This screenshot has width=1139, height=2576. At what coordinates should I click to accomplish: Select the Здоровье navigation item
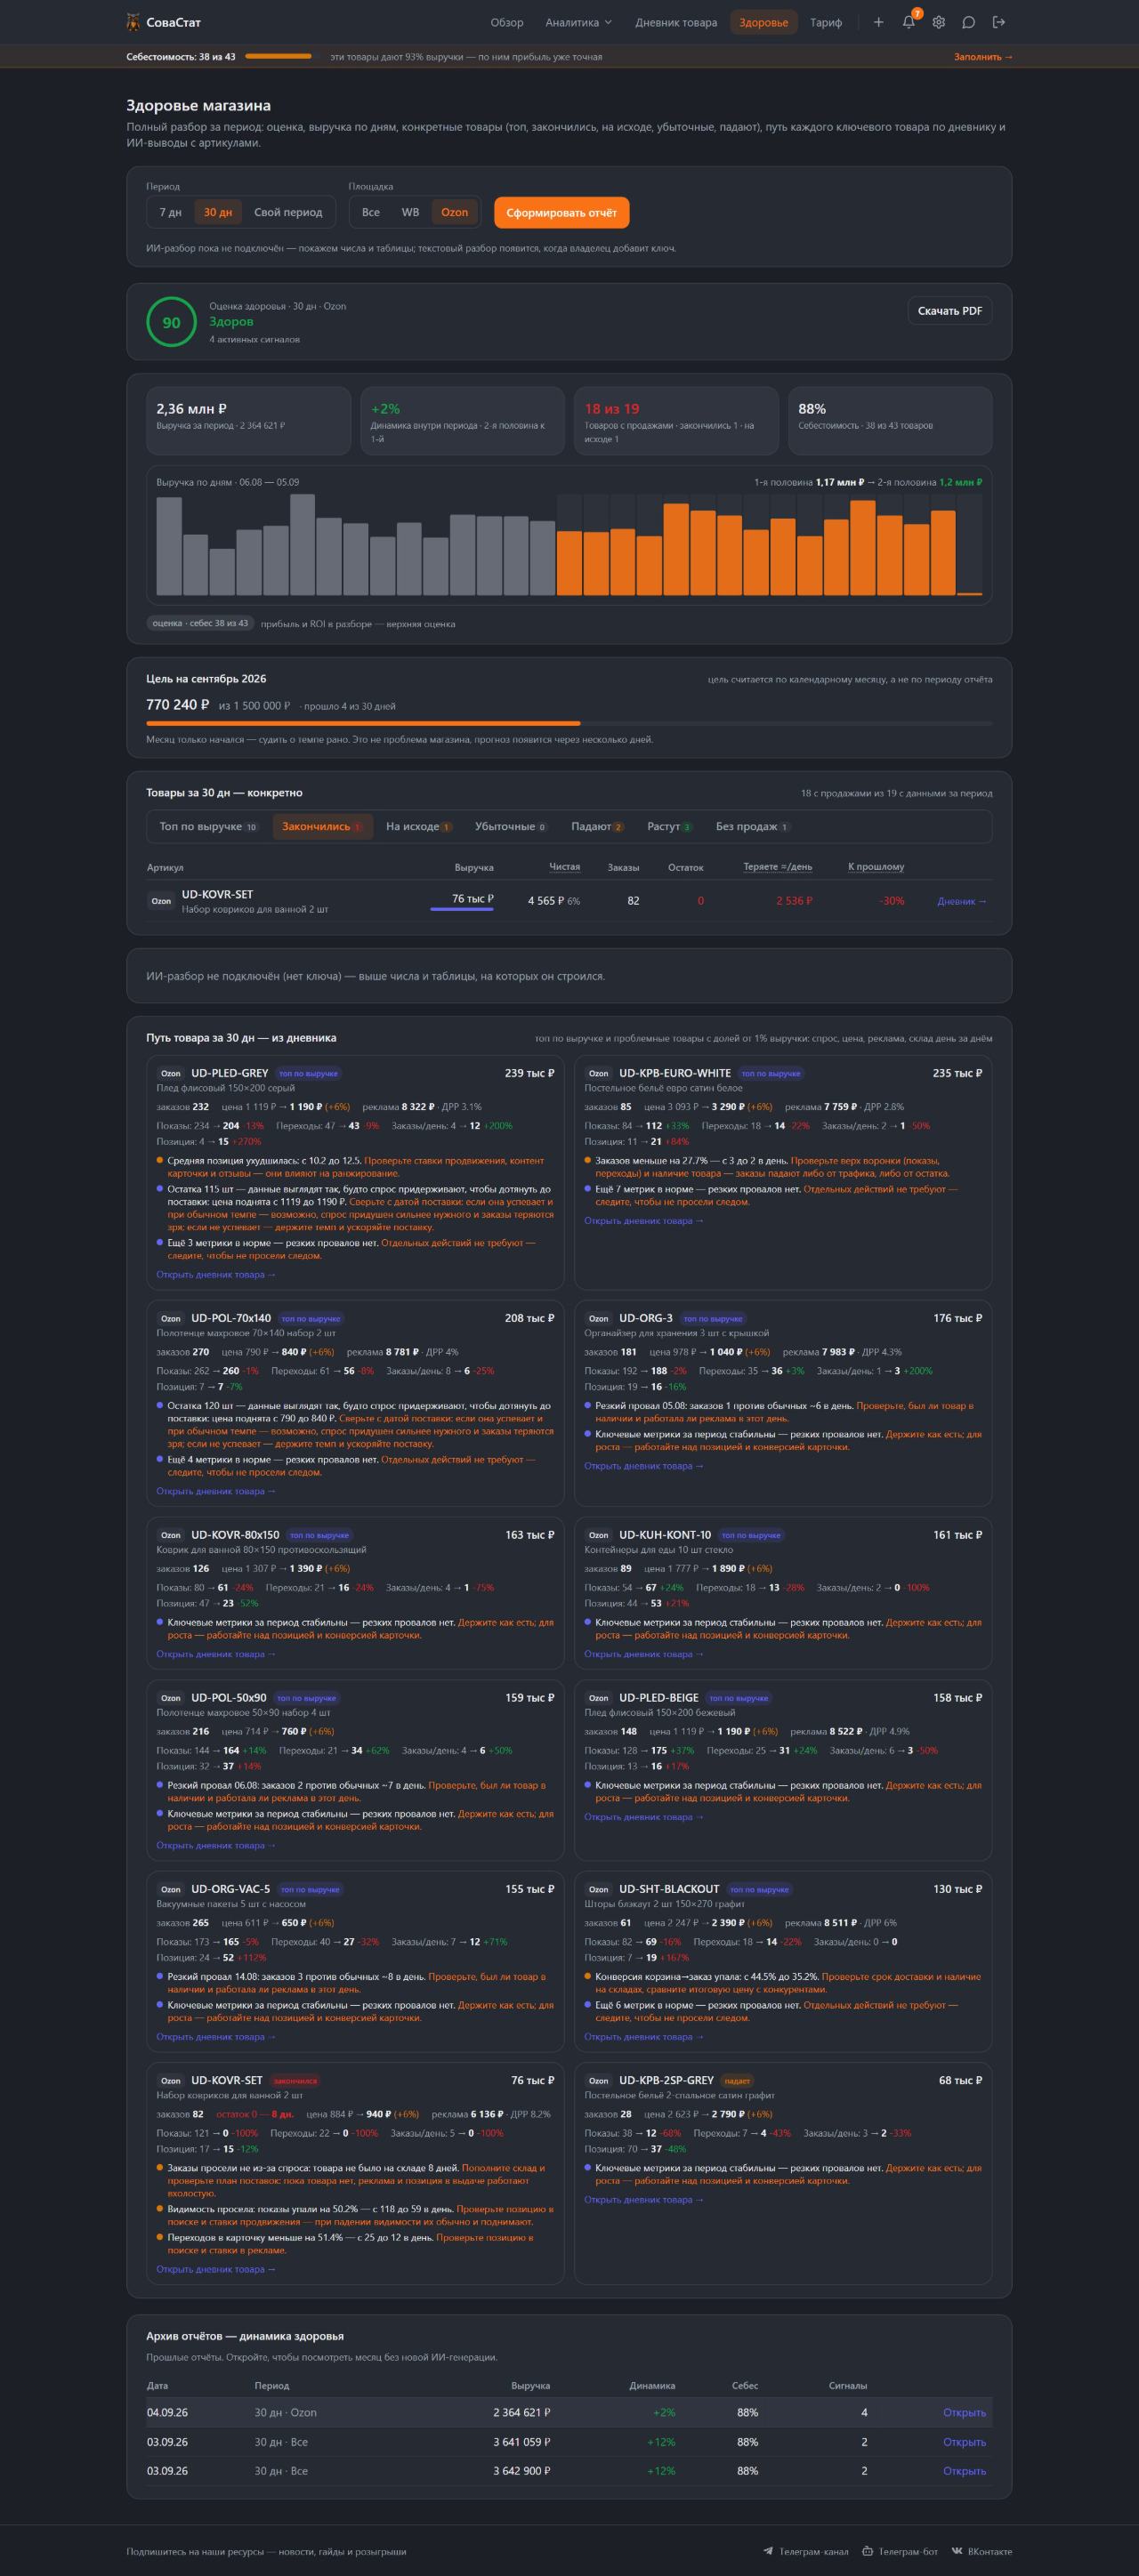coord(763,22)
